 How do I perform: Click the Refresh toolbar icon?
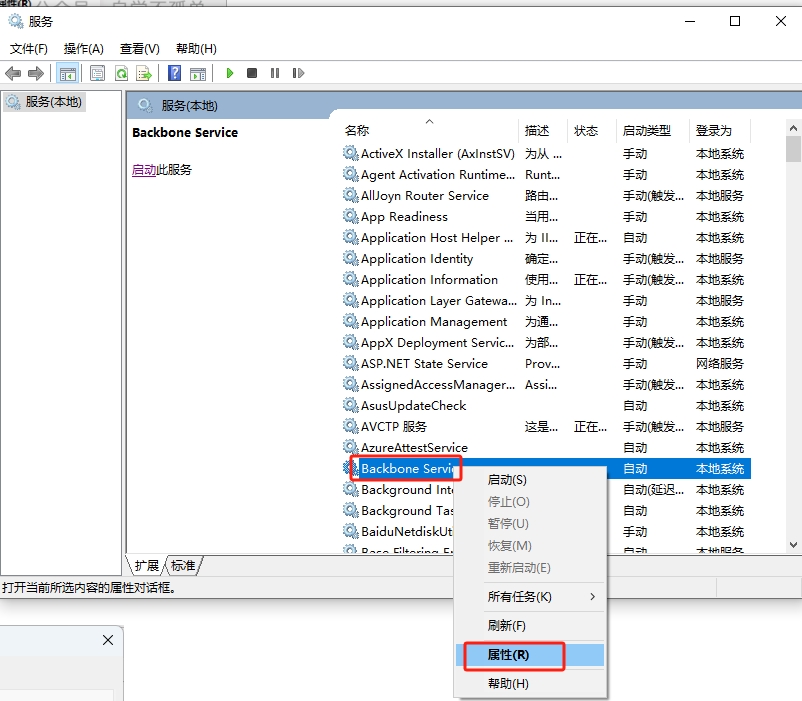tap(121, 73)
